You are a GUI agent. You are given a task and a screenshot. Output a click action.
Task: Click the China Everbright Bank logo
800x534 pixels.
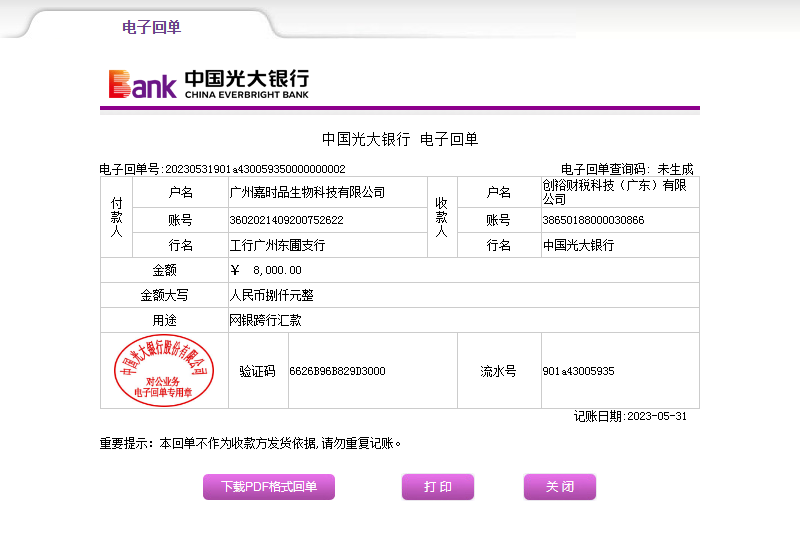(x=209, y=84)
